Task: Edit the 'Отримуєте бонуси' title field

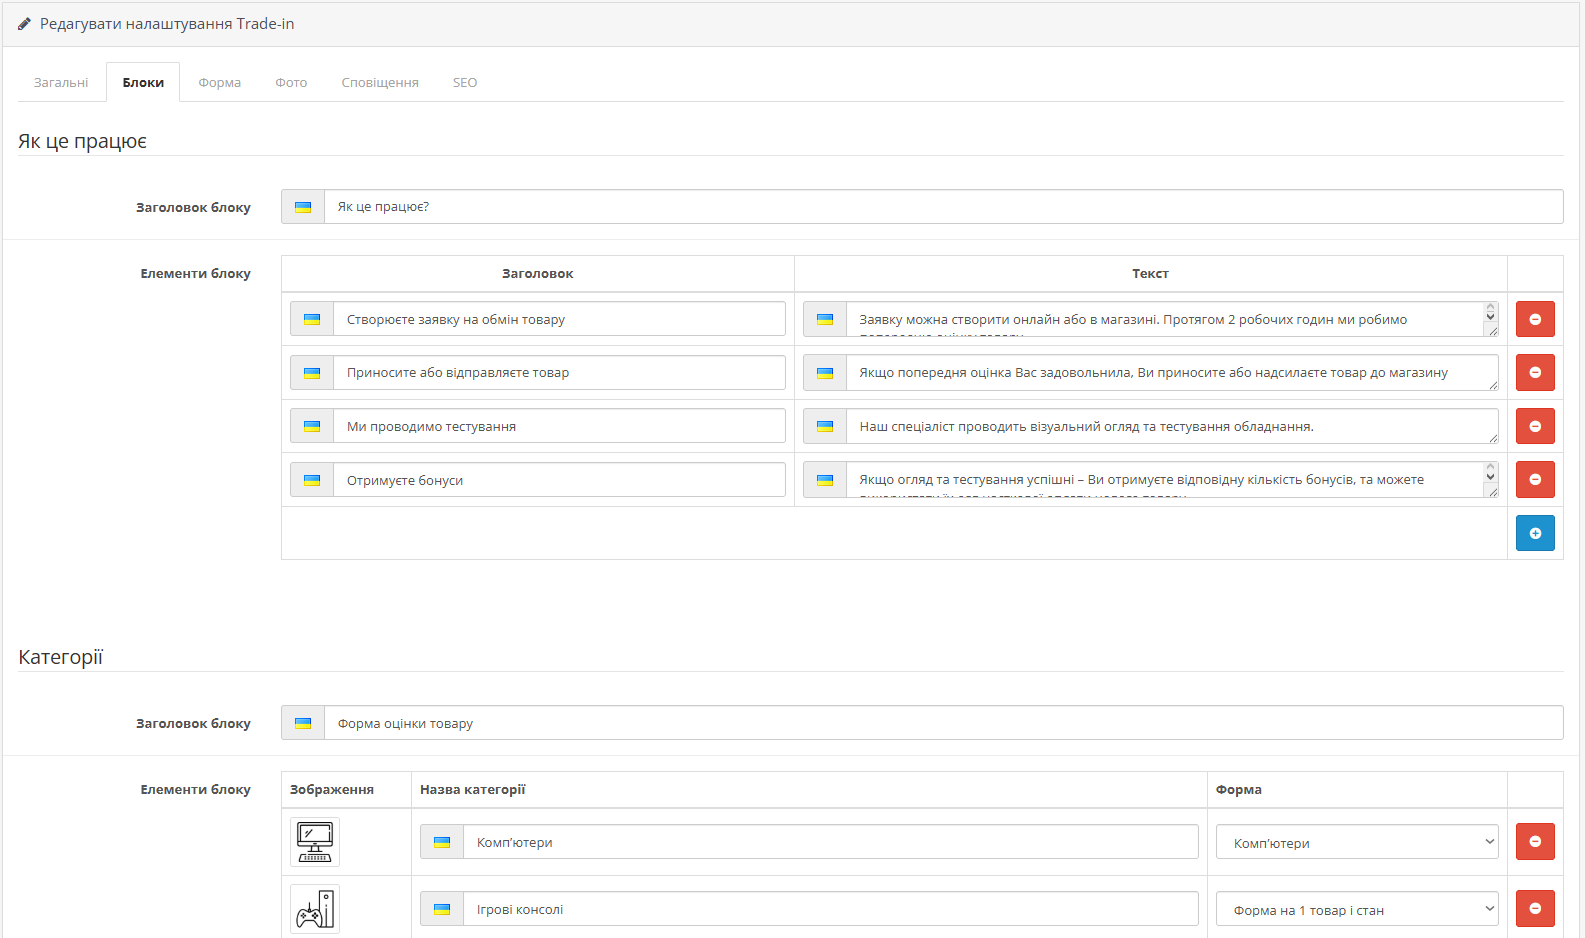Action: 560,480
